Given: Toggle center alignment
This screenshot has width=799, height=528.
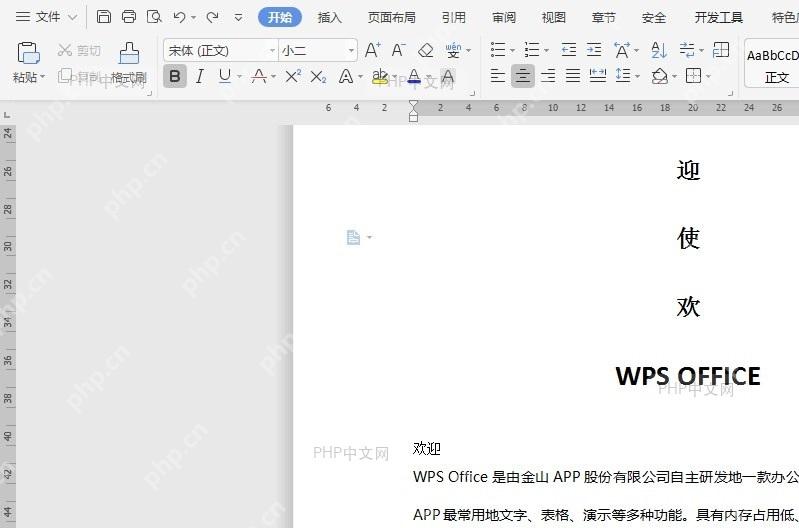Looking at the screenshot, I should 523,76.
